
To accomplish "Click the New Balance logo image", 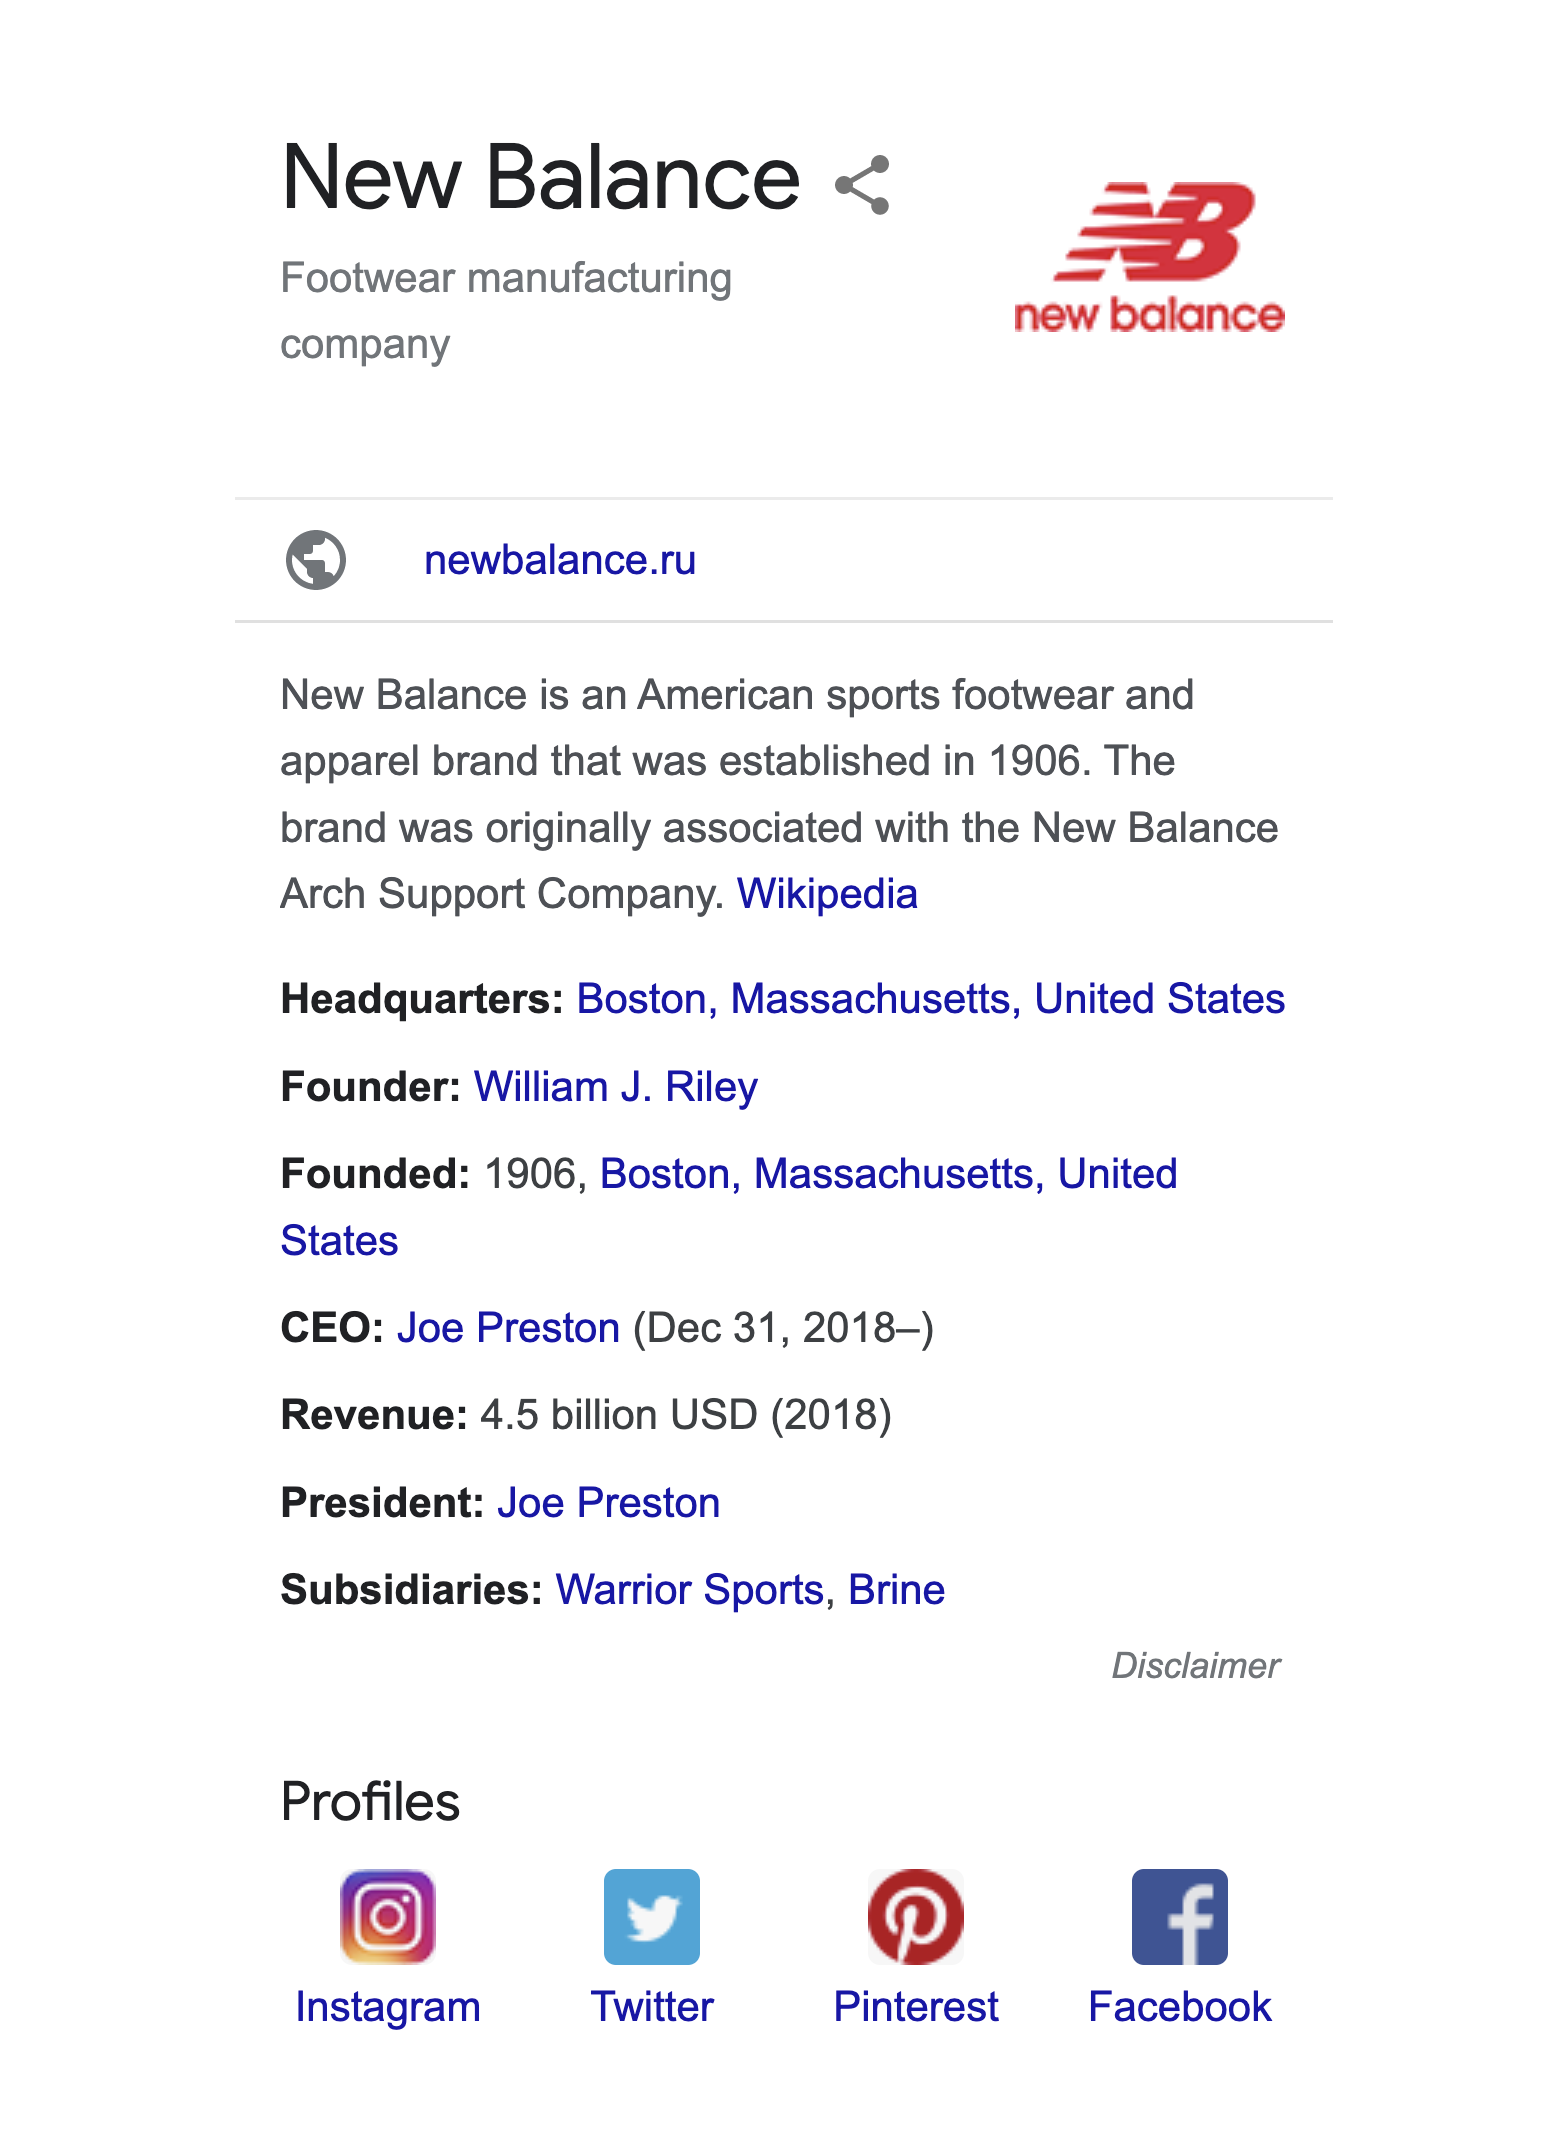I will coord(1150,257).
